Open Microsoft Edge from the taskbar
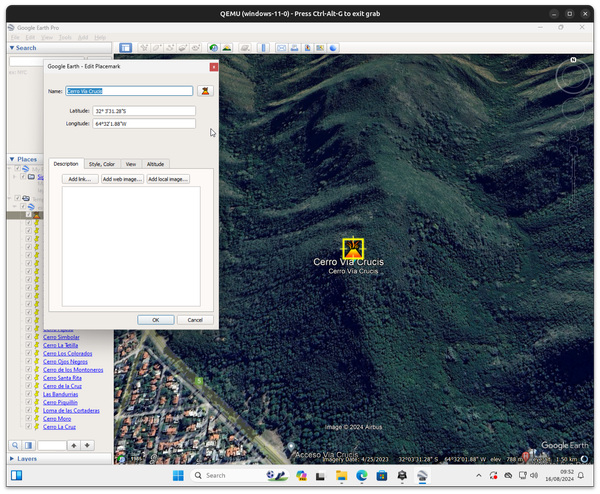The image size is (600, 494). (362, 476)
